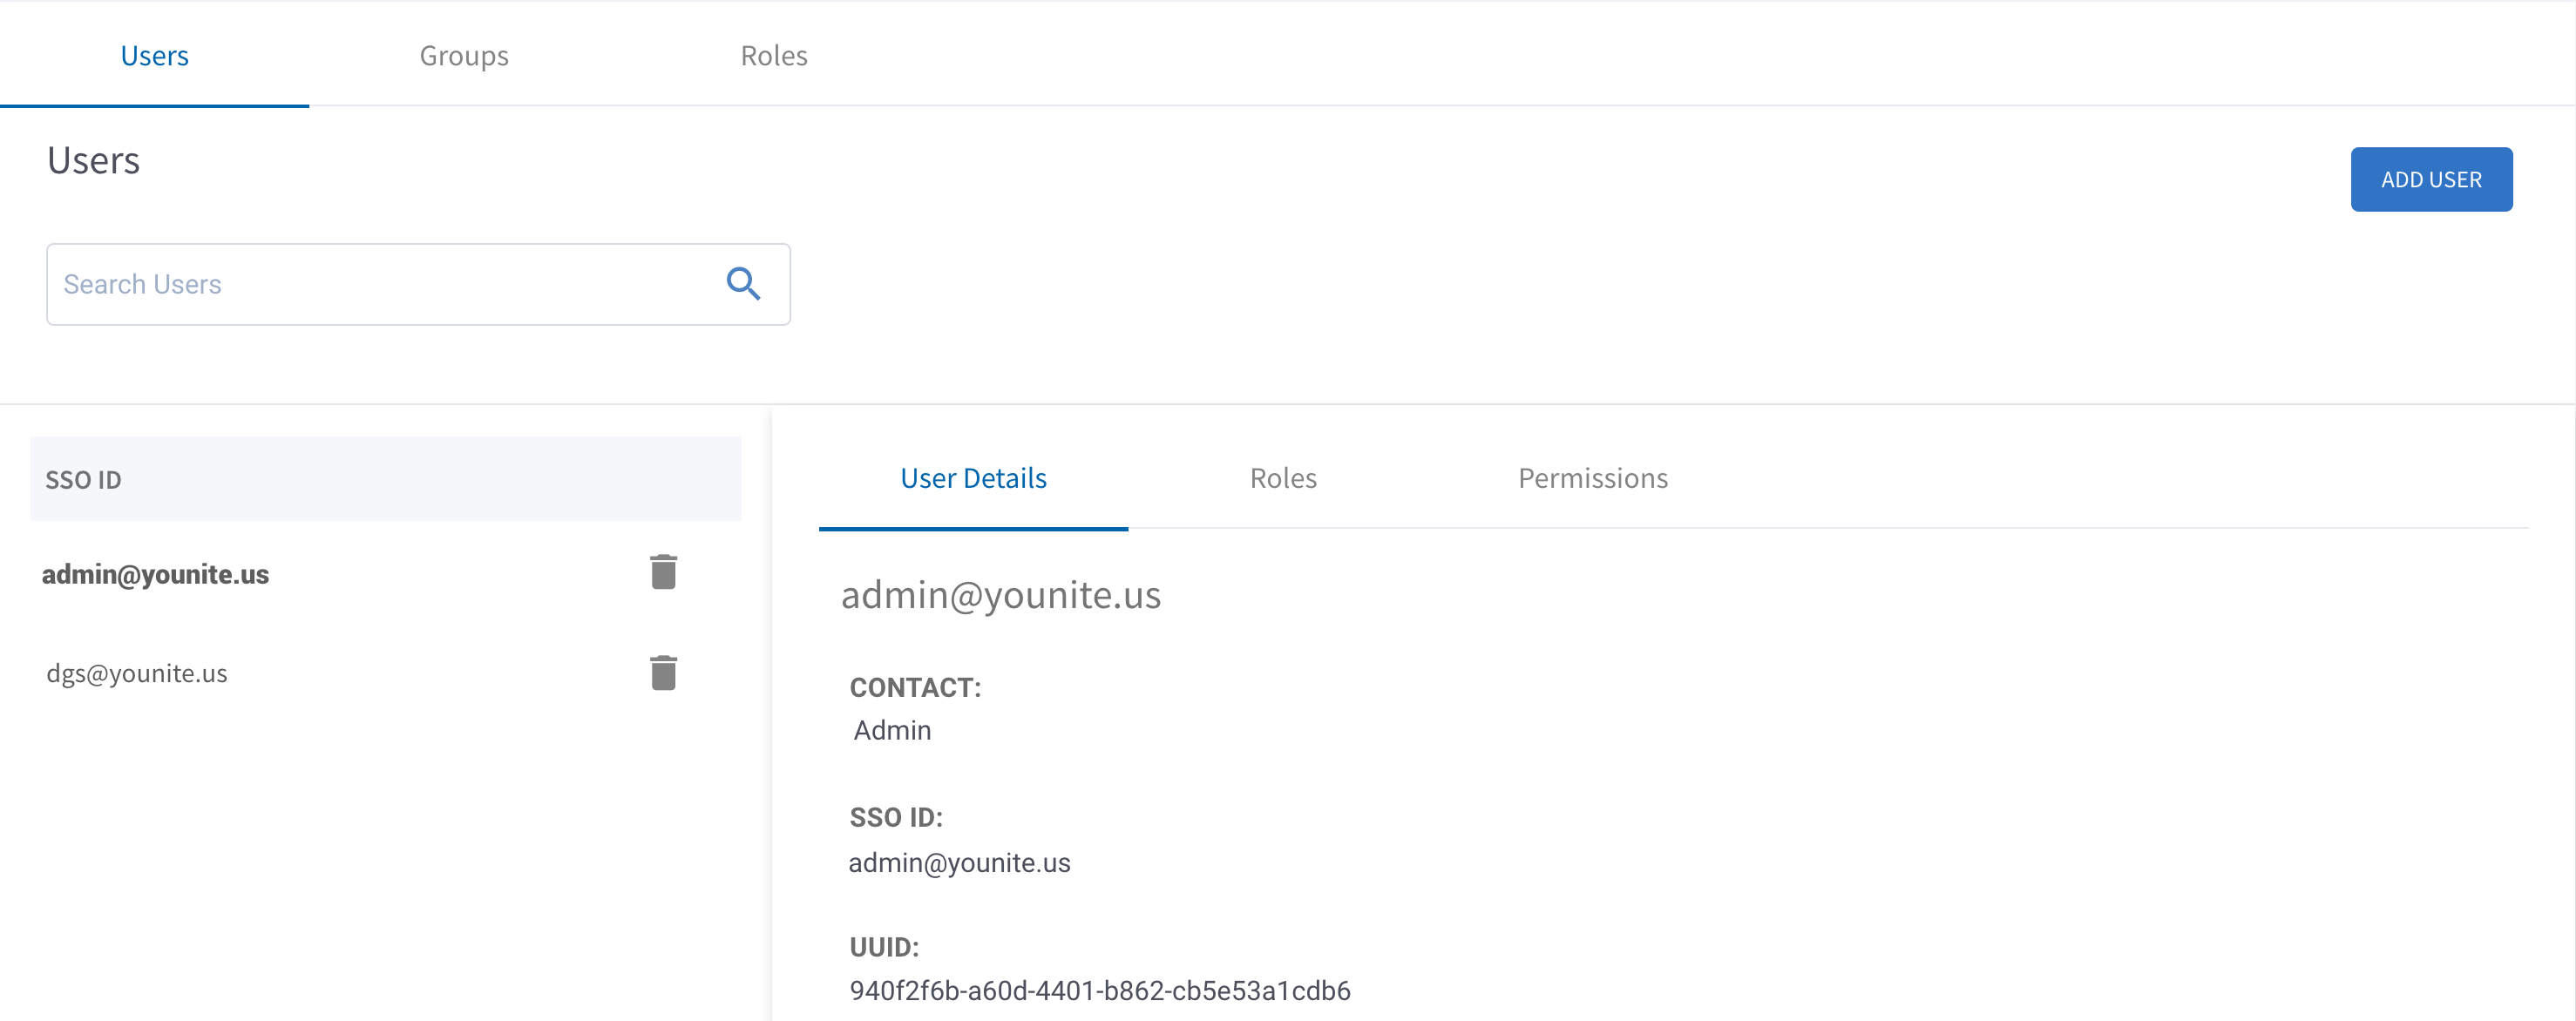Switch to the top Users tab
The image size is (2576, 1021).
[154, 56]
